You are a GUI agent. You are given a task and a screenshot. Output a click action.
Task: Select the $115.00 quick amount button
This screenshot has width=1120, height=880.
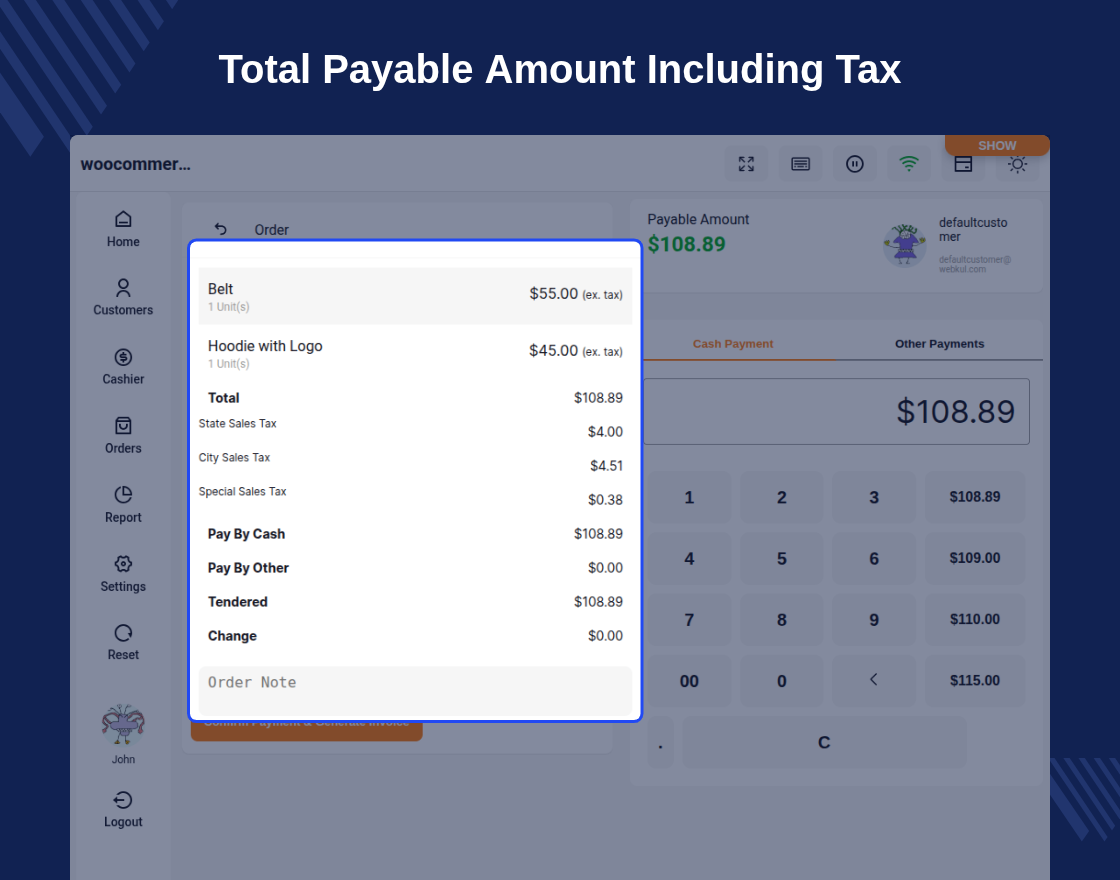[974, 681]
